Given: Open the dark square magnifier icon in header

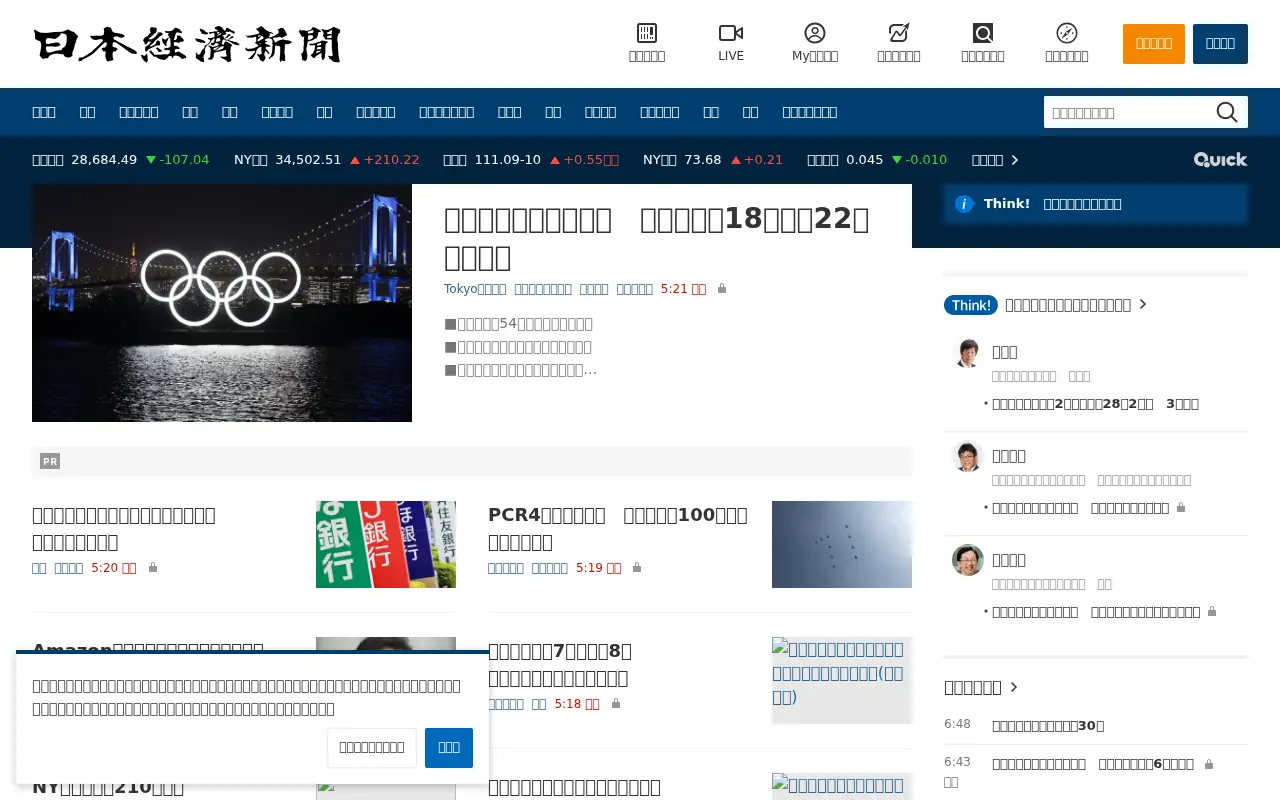Looking at the screenshot, I should click(x=983, y=33).
